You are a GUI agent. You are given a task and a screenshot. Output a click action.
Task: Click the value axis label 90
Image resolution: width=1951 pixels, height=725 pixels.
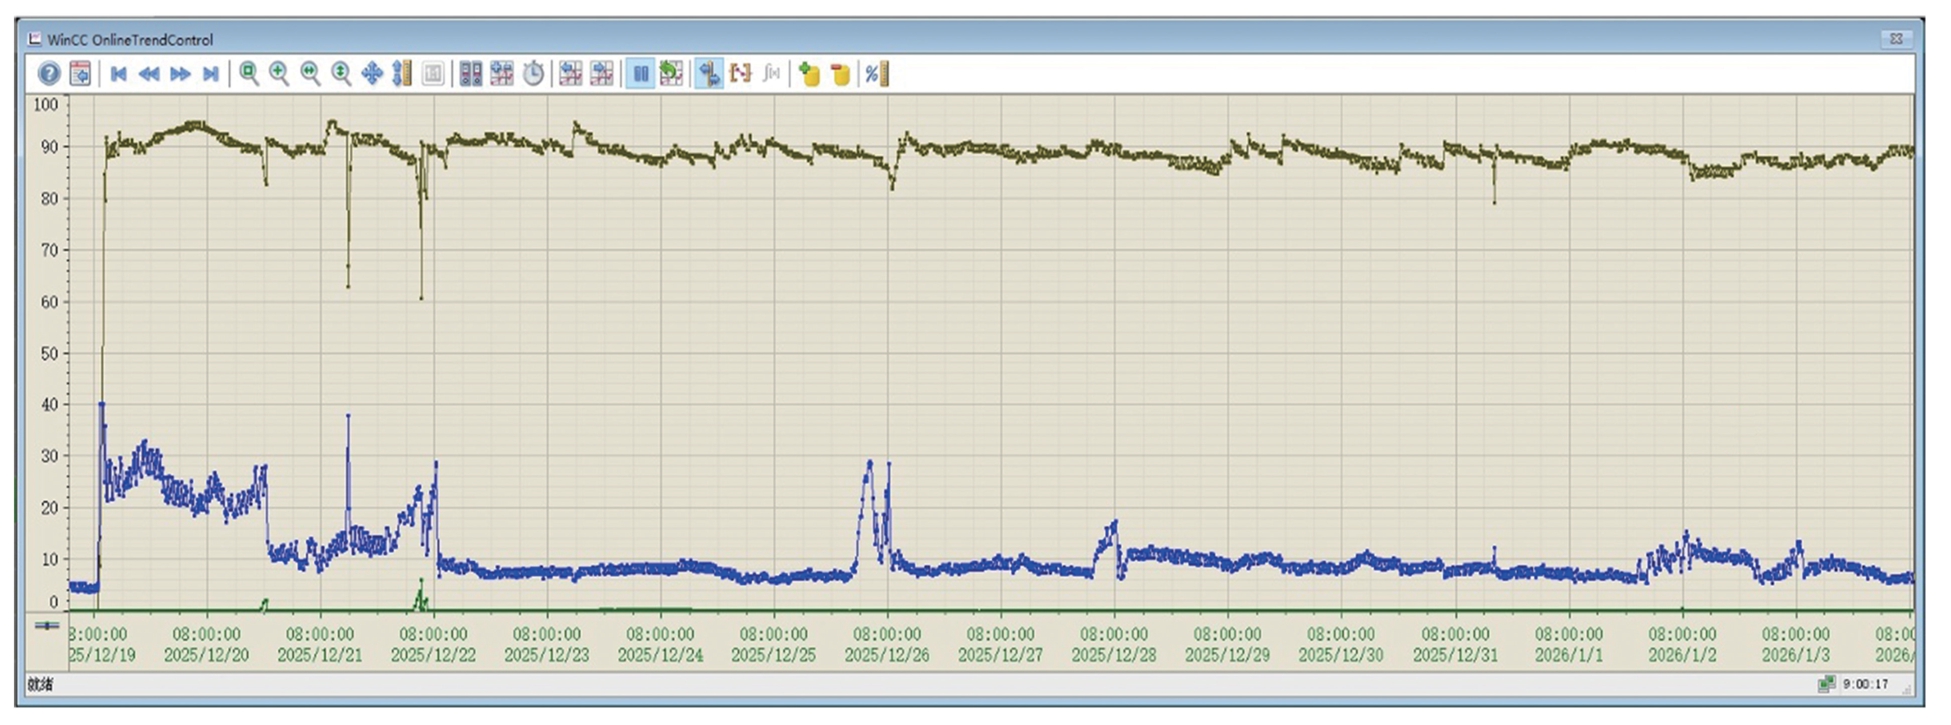(49, 147)
